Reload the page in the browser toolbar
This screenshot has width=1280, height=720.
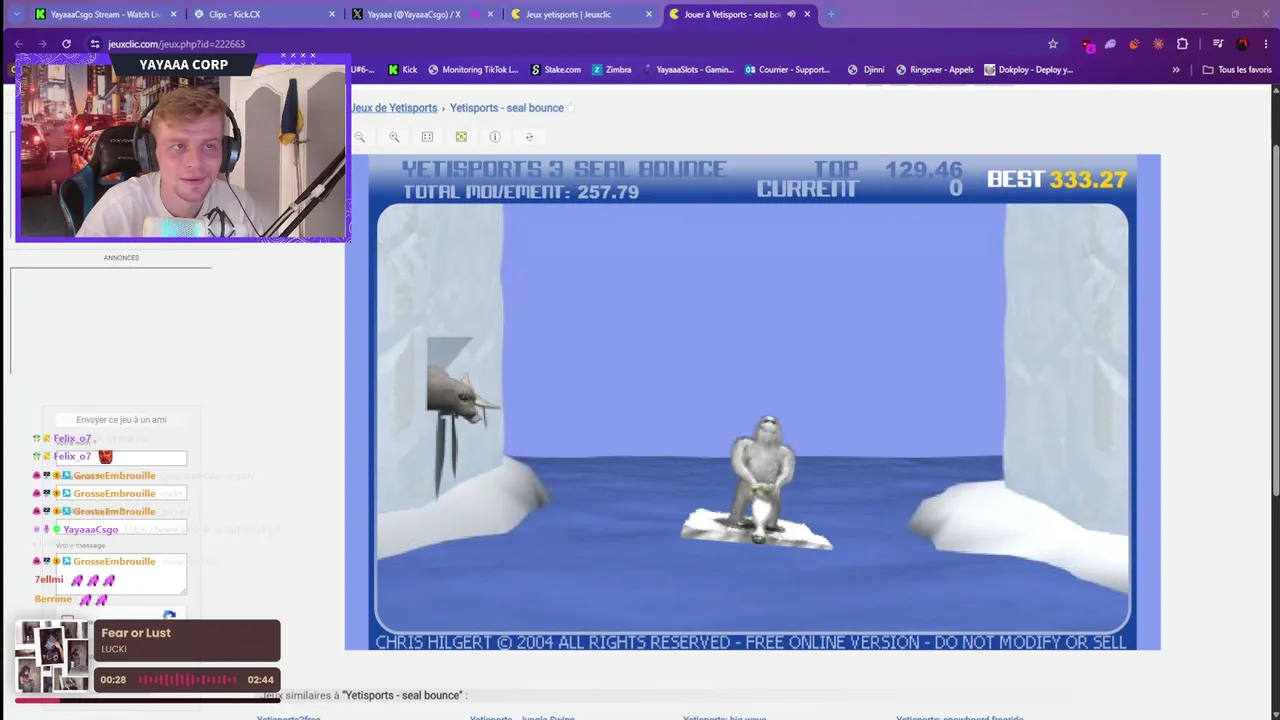click(x=66, y=44)
